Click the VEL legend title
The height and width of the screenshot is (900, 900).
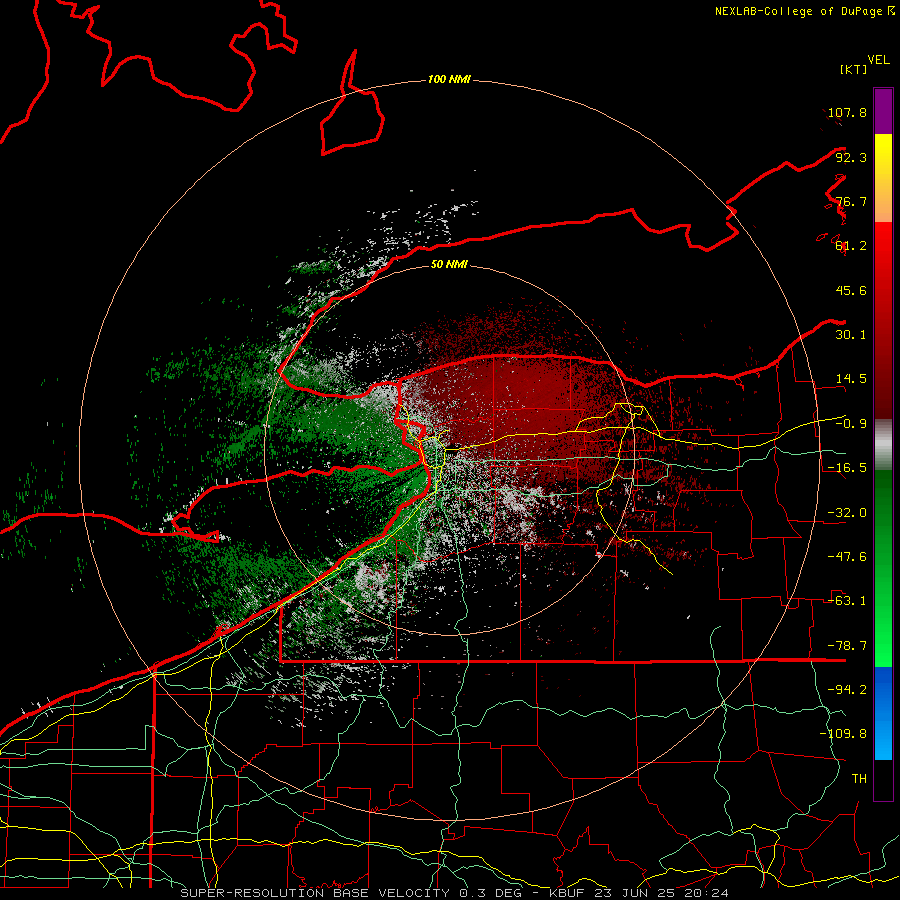(x=878, y=59)
